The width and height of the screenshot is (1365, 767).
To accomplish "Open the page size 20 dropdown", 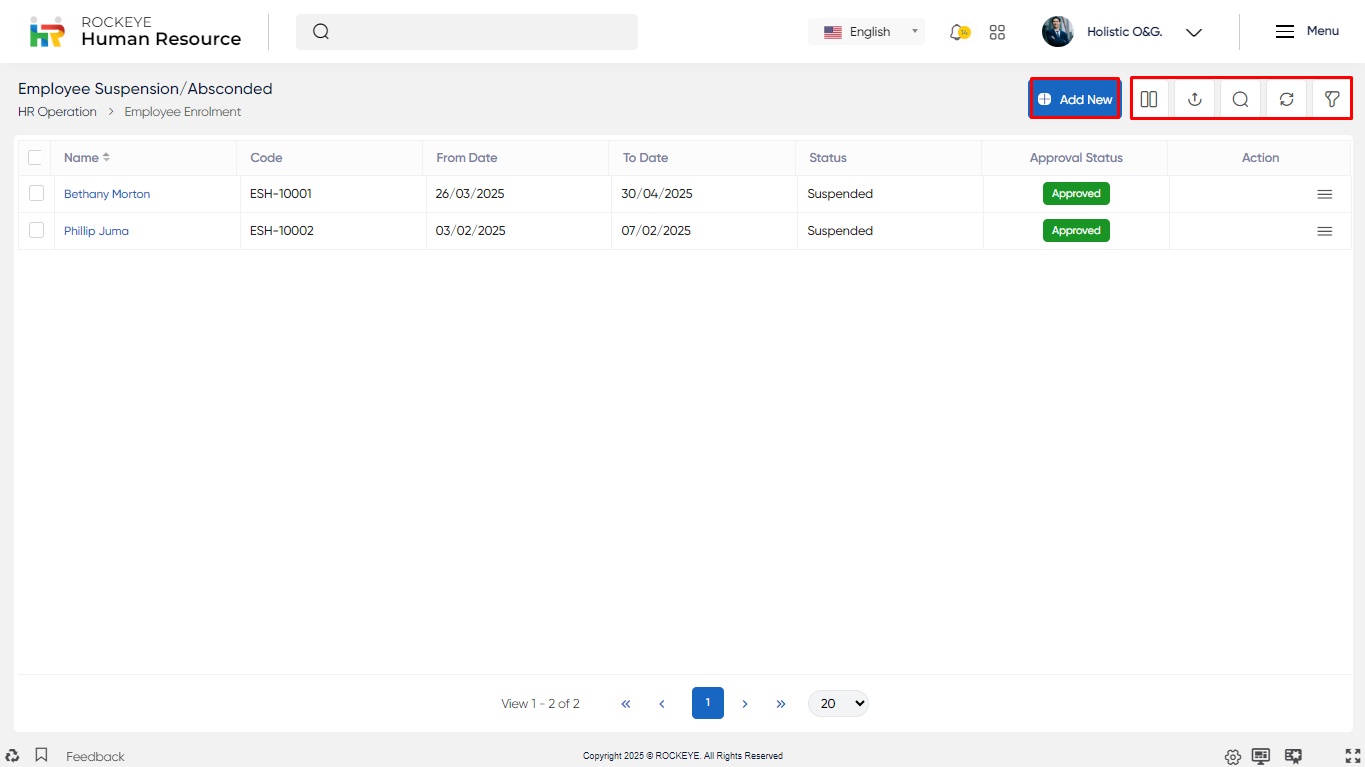I will [x=838, y=704].
